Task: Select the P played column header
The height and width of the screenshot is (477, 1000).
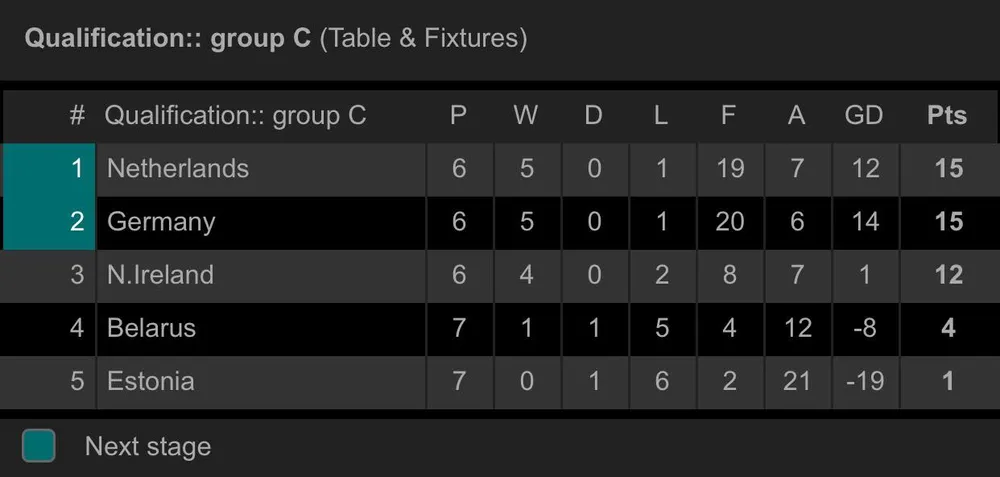Action: [x=458, y=116]
